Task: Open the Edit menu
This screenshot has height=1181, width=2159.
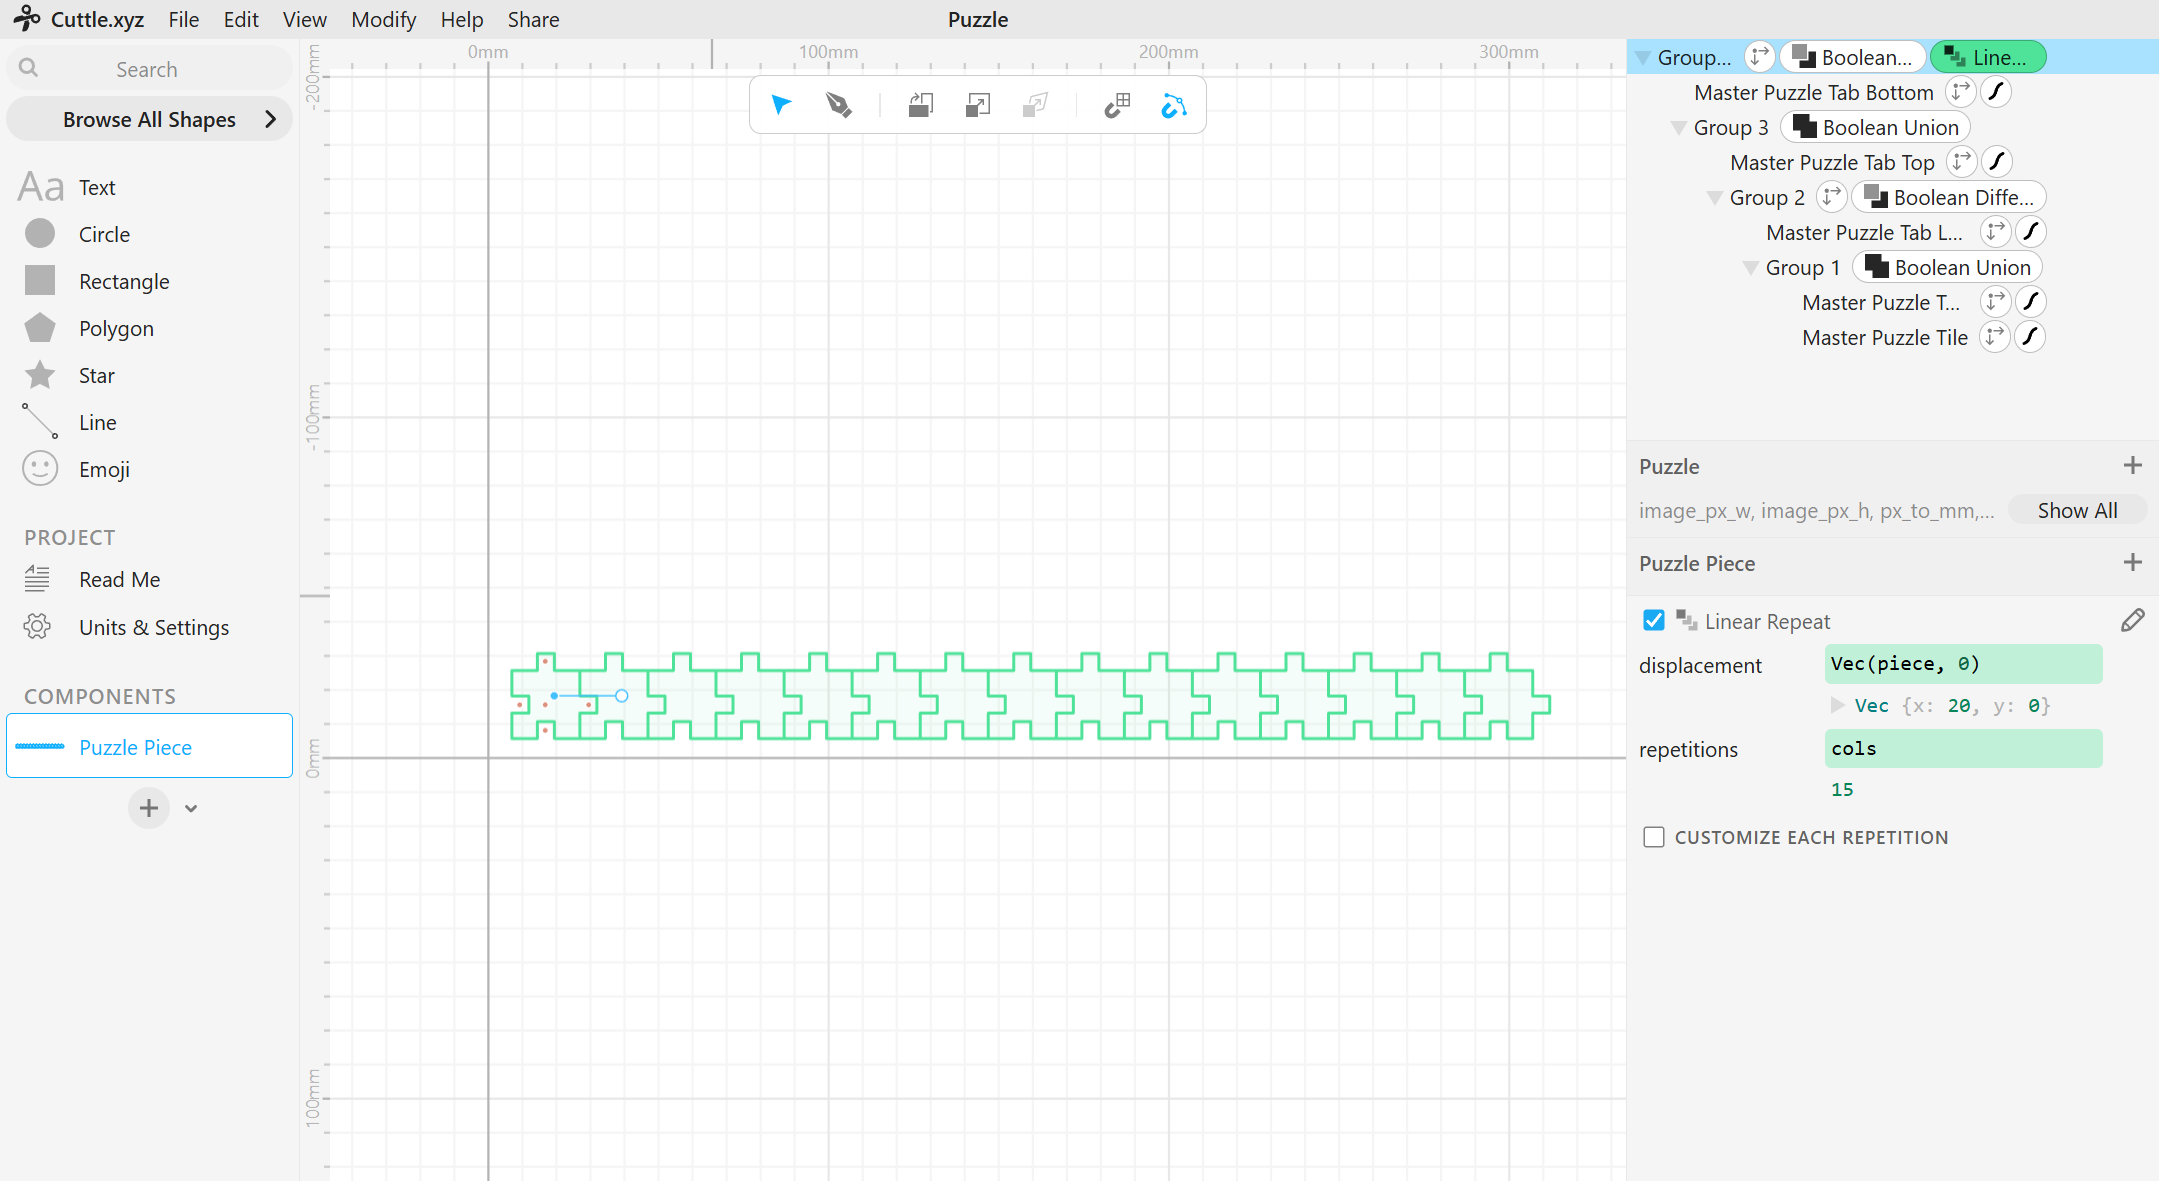Action: click(240, 19)
